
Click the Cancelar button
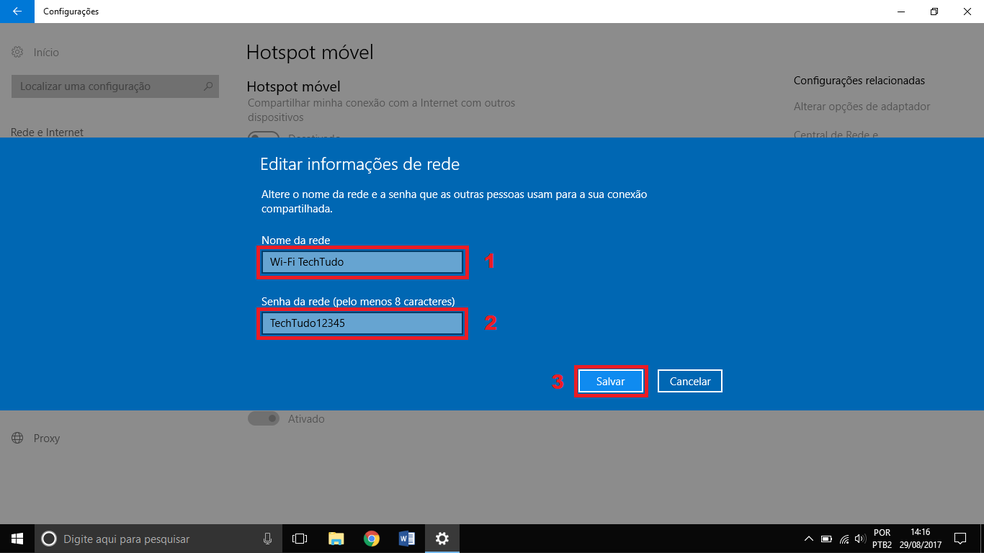(x=690, y=381)
